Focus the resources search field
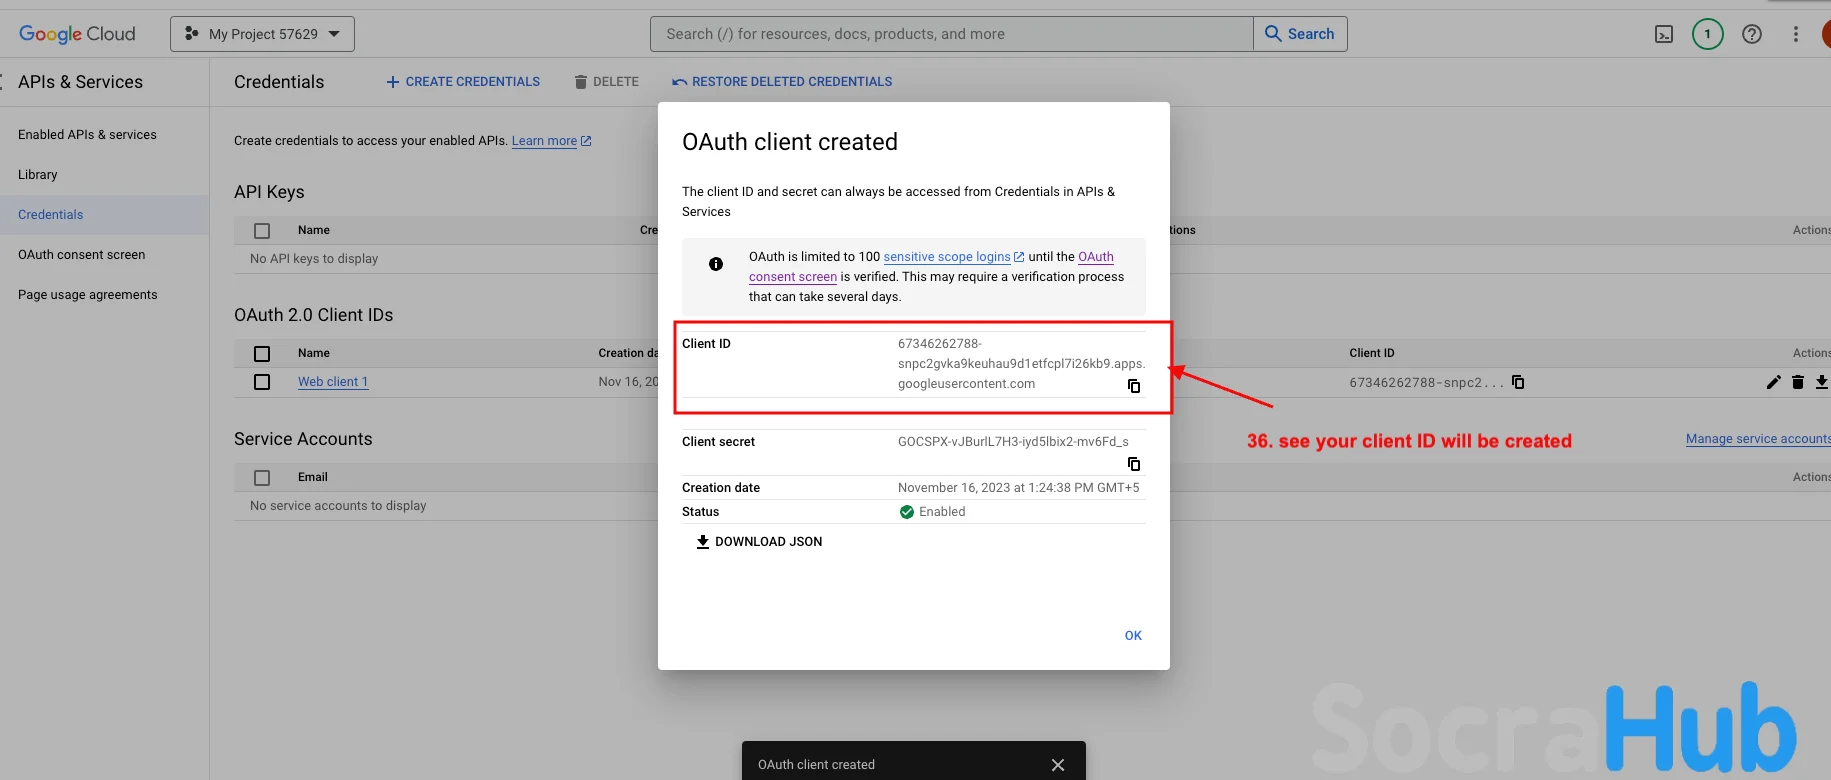Image resolution: width=1831 pixels, height=780 pixels. point(950,34)
